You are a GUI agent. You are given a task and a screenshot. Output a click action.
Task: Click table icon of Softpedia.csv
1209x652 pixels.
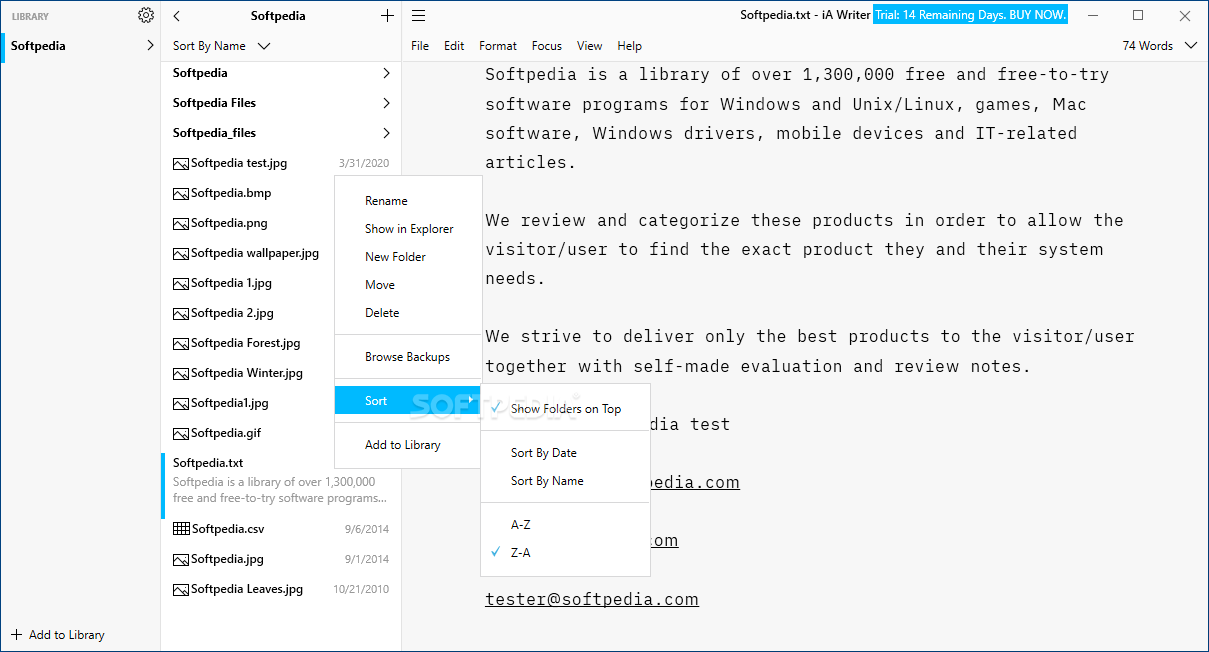(x=181, y=529)
